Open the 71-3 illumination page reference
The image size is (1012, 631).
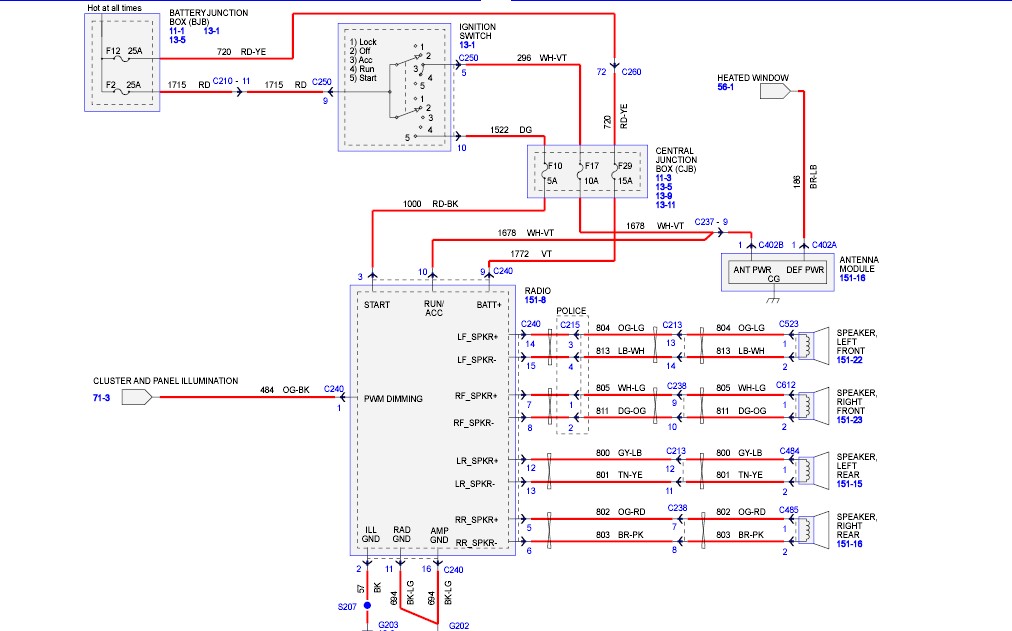tap(101, 397)
